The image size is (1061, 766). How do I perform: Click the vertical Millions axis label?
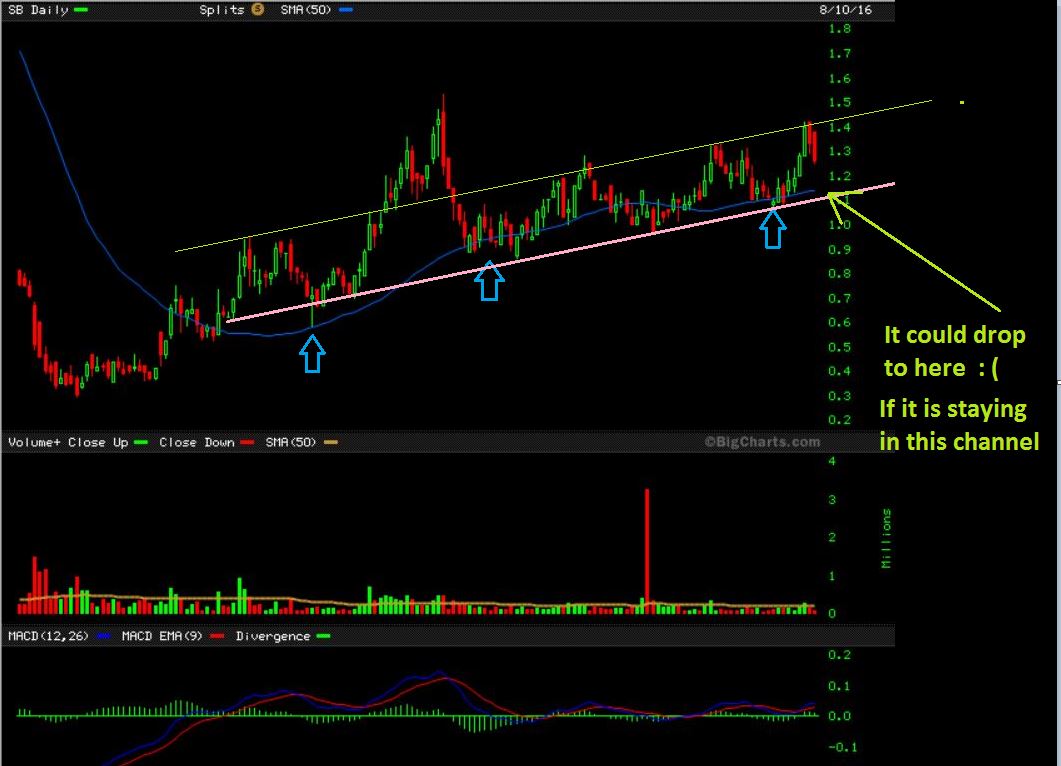(886, 539)
